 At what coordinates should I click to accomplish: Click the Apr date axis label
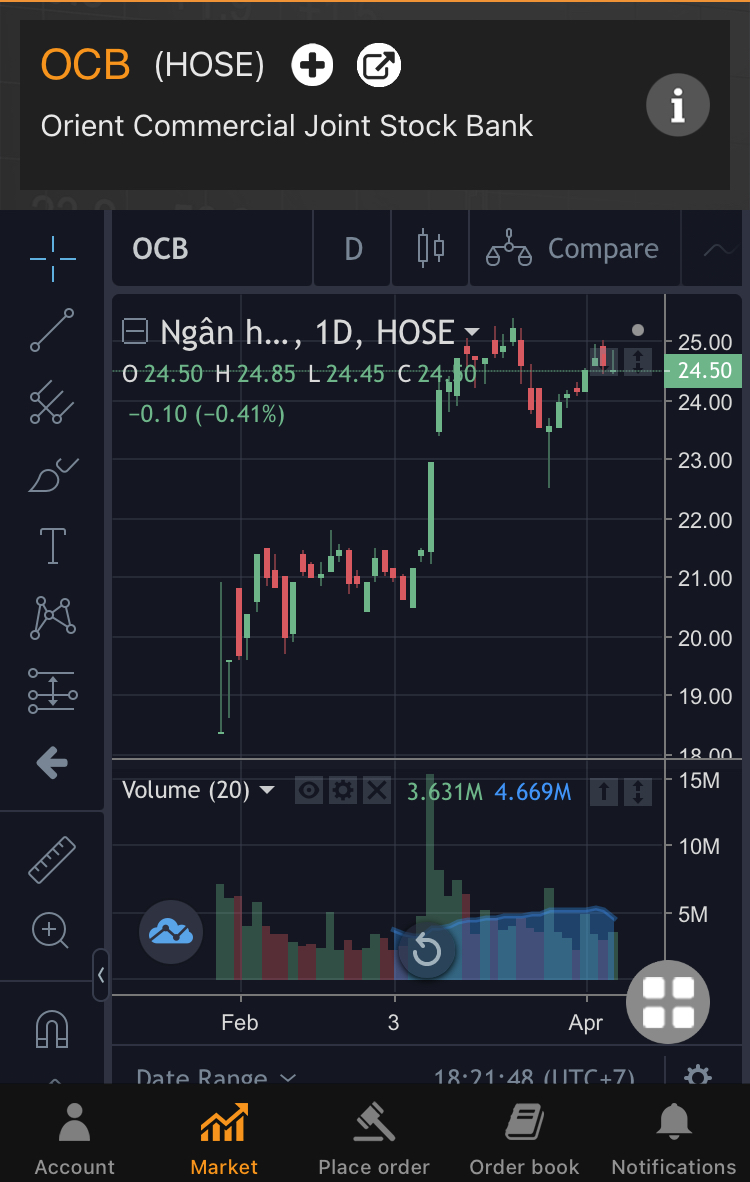click(x=586, y=1023)
